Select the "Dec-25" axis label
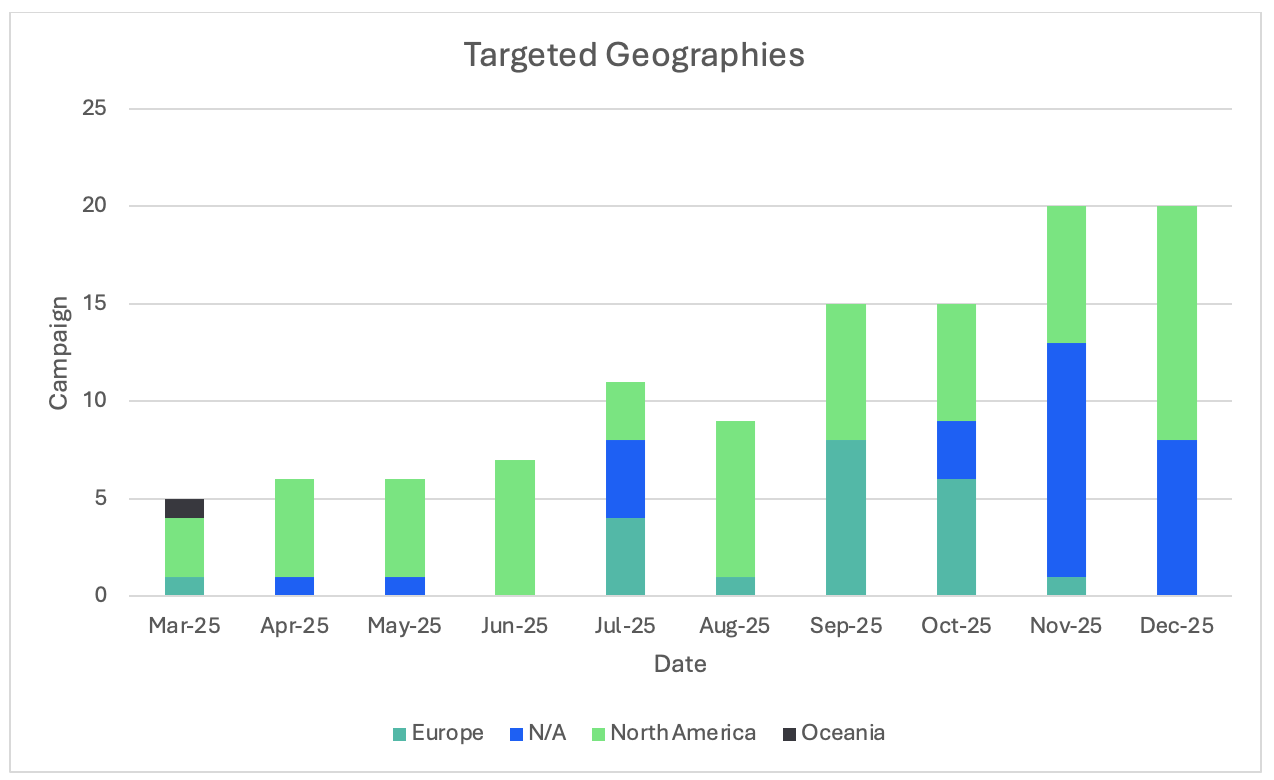1274x780 pixels. [x=1176, y=627]
